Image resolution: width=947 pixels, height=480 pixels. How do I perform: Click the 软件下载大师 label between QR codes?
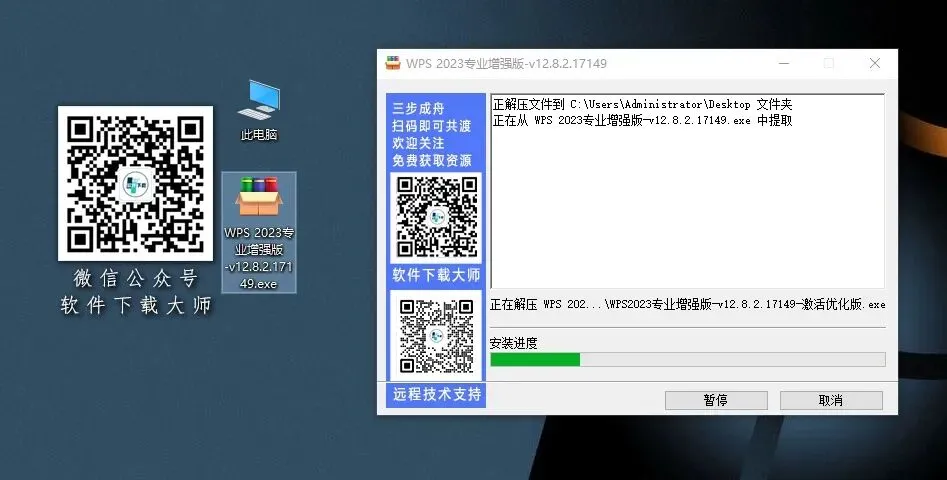pyautogui.click(x=436, y=275)
